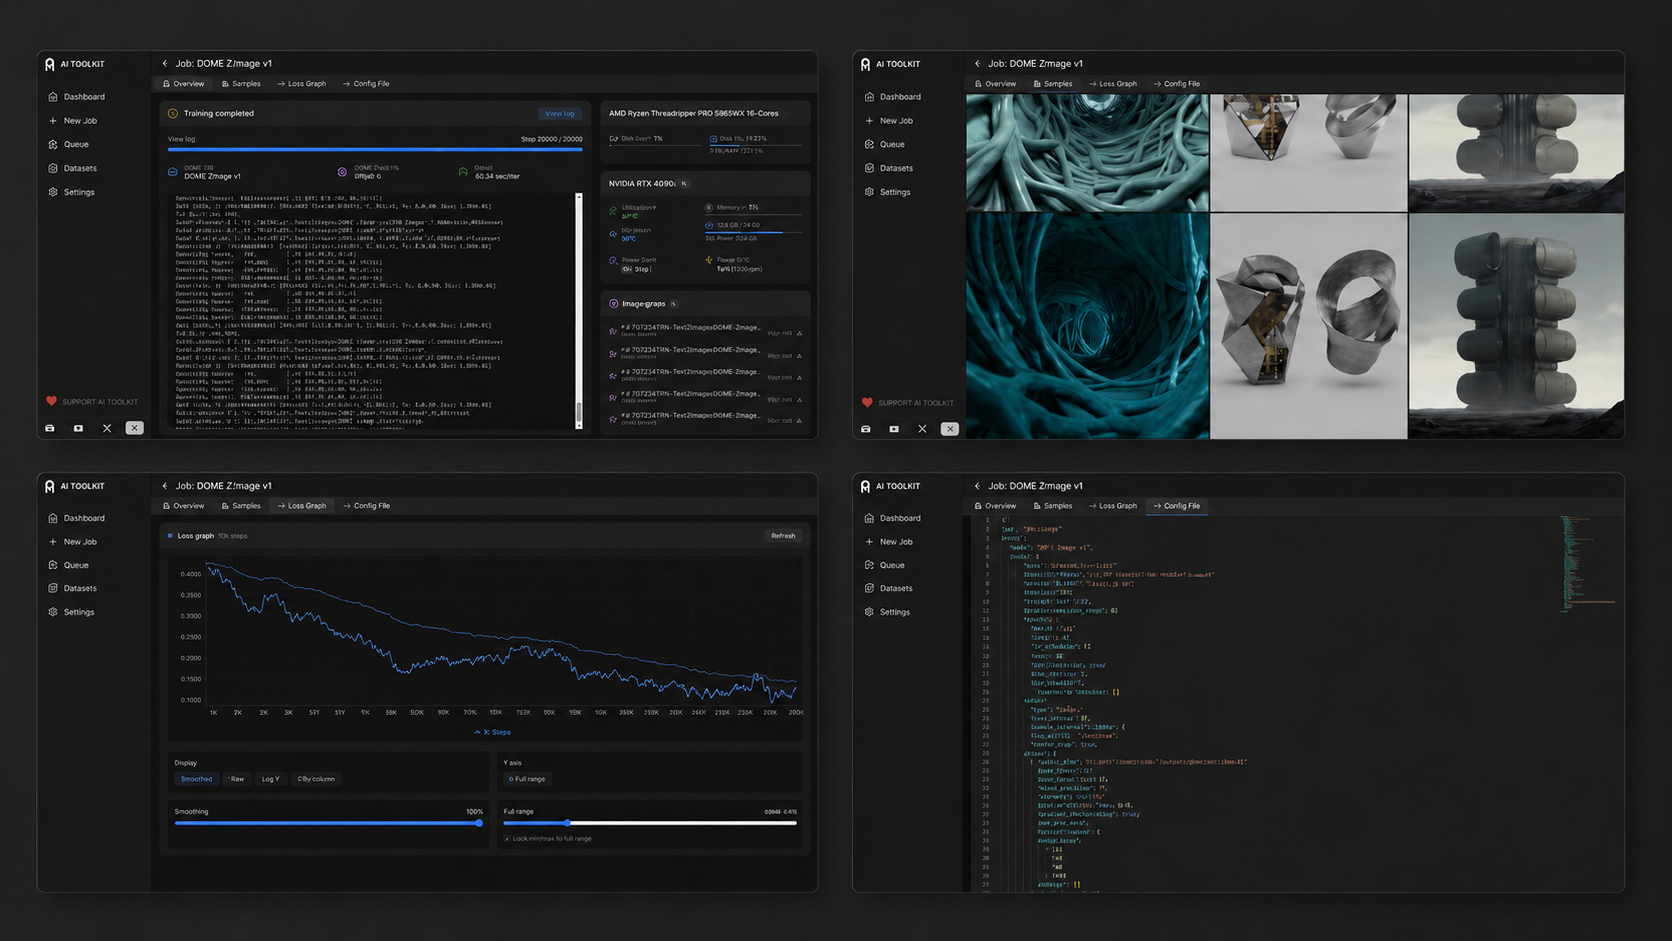Click the Steps legend under loss chart
Viewport: 1672px width, 941px height.
point(492,732)
